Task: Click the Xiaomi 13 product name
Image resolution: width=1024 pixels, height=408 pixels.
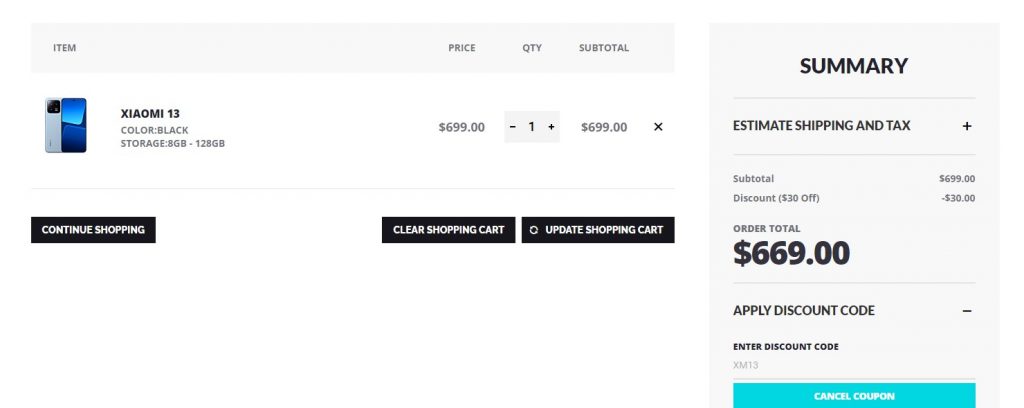Action: point(150,114)
